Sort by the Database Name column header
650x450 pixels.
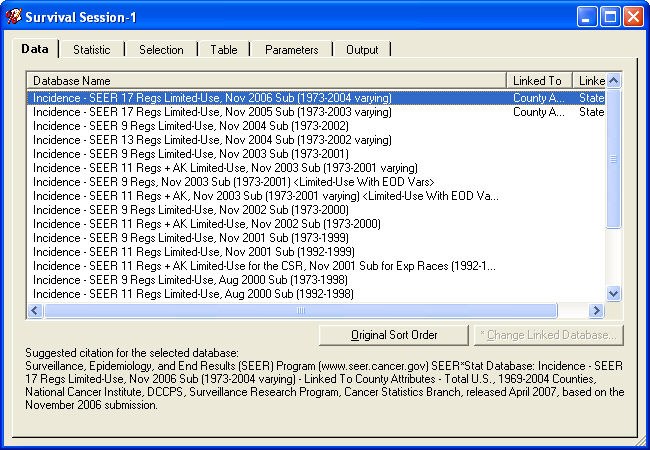point(266,80)
